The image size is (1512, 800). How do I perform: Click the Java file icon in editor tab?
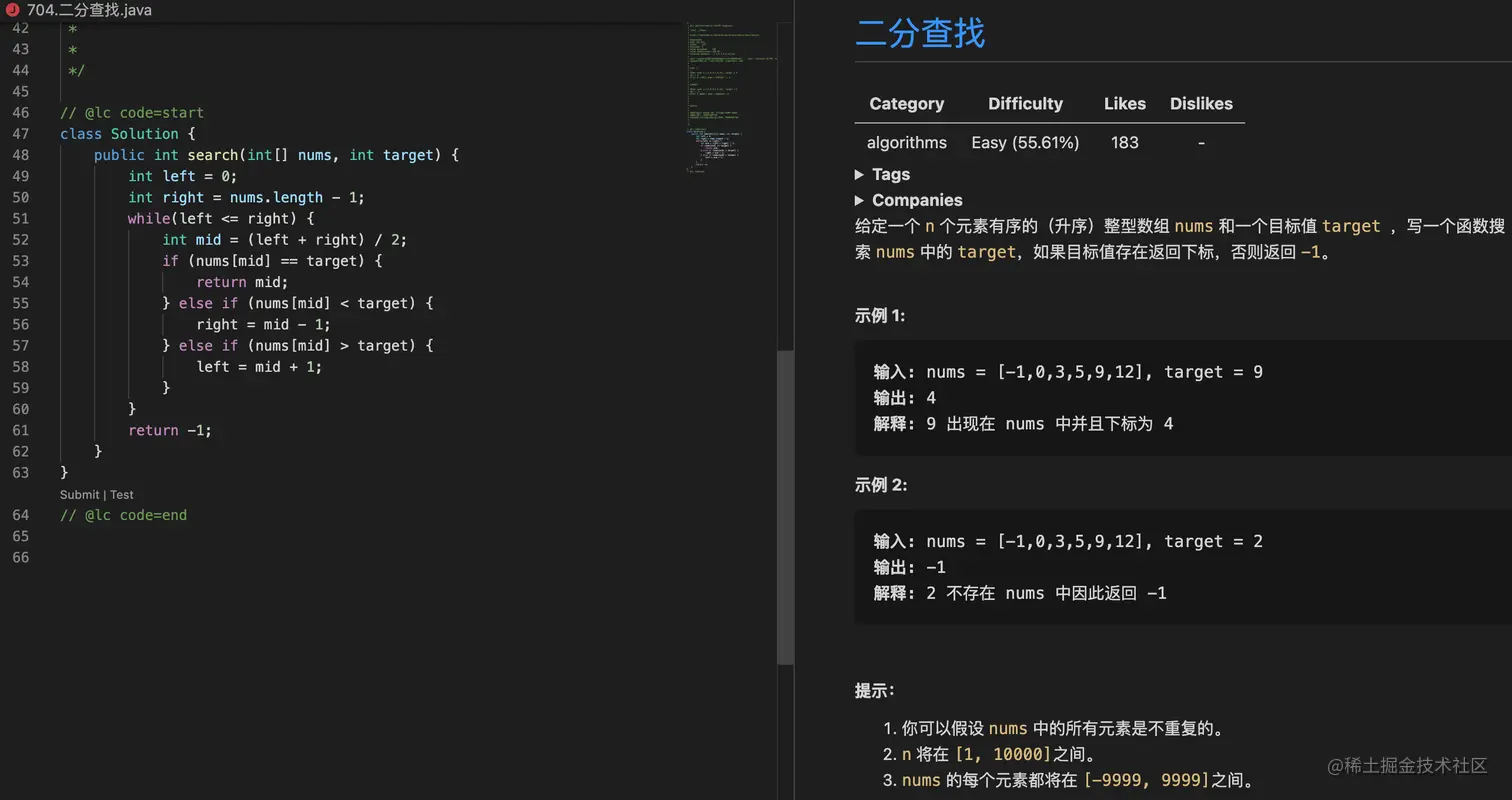point(13,10)
